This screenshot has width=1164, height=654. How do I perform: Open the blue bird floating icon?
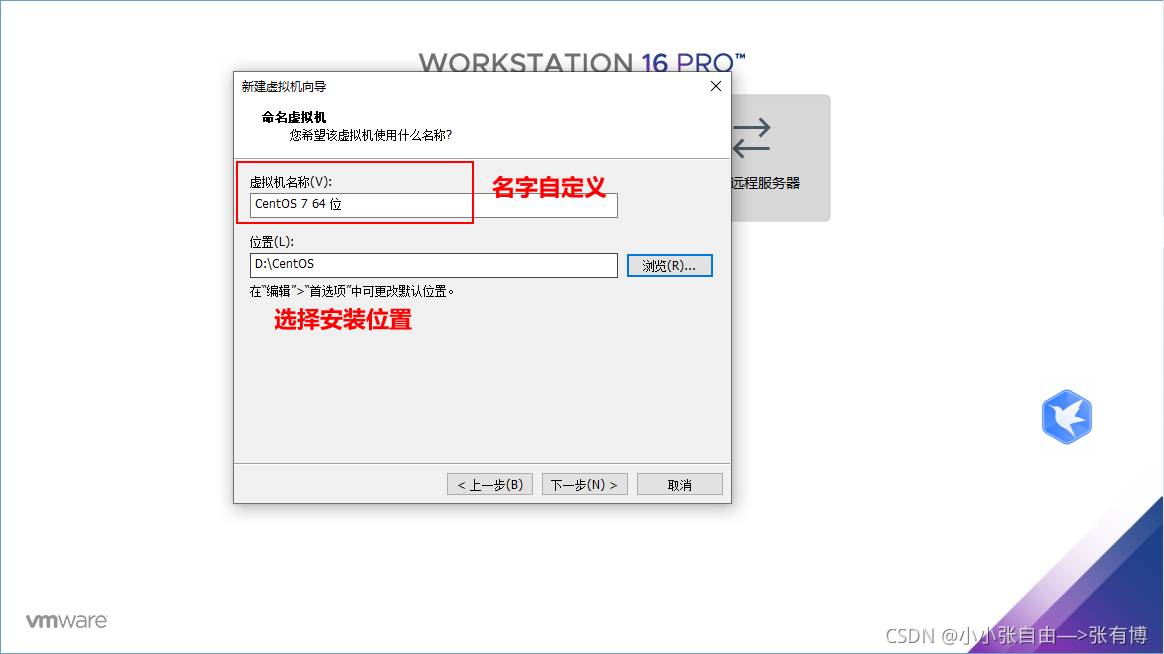[x=1066, y=417]
